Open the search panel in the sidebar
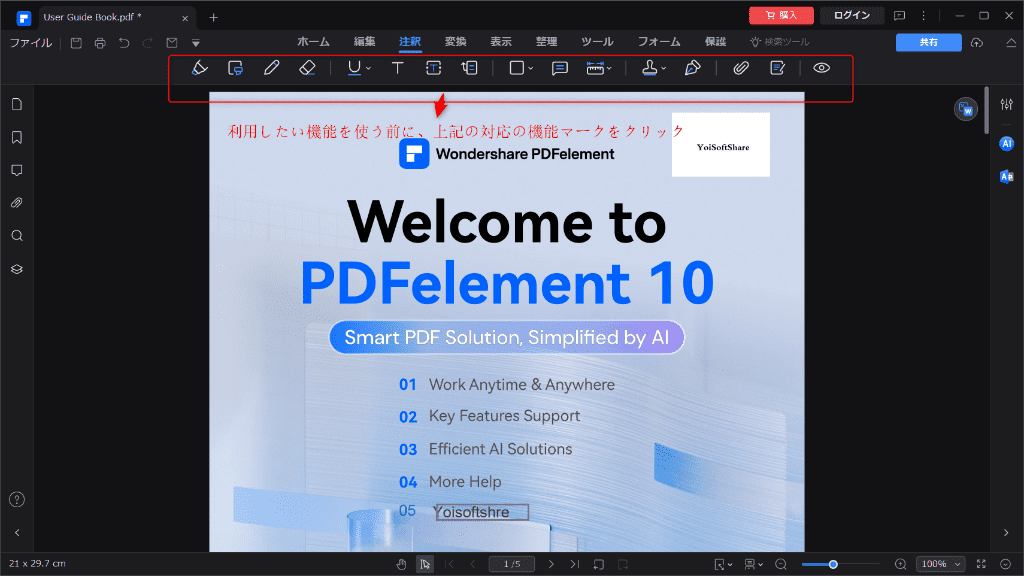 point(17,236)
